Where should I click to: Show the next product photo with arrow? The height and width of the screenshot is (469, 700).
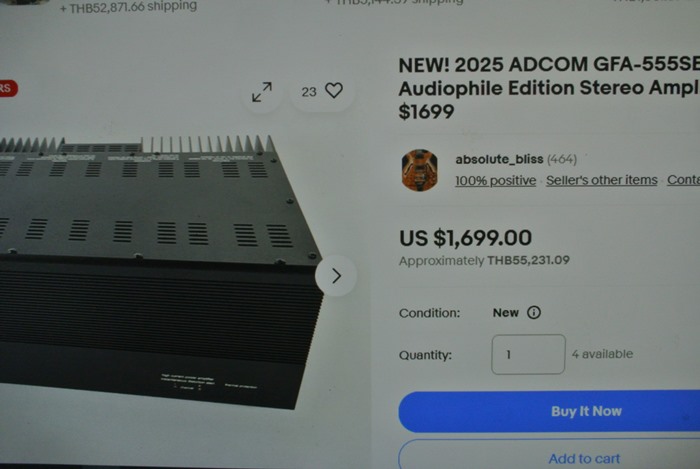click(336, 276)
